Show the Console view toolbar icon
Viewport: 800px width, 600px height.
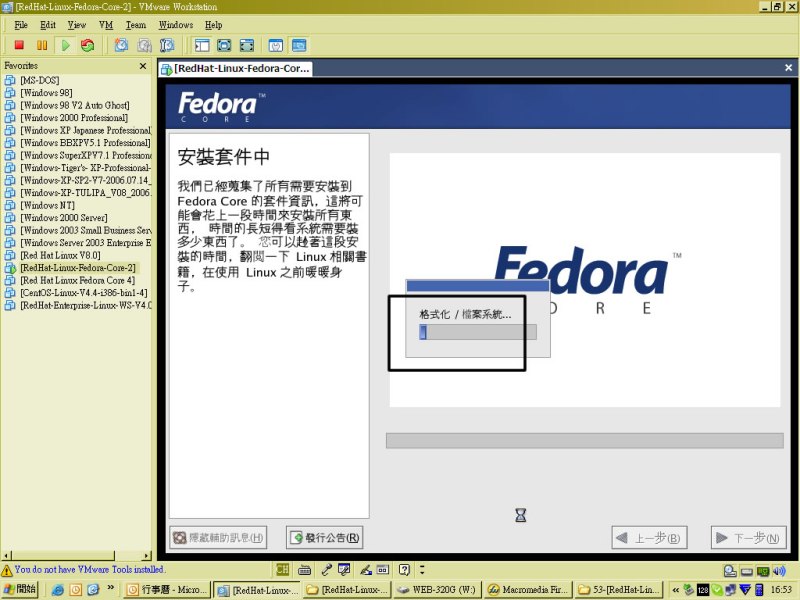(x=299, y=45)
